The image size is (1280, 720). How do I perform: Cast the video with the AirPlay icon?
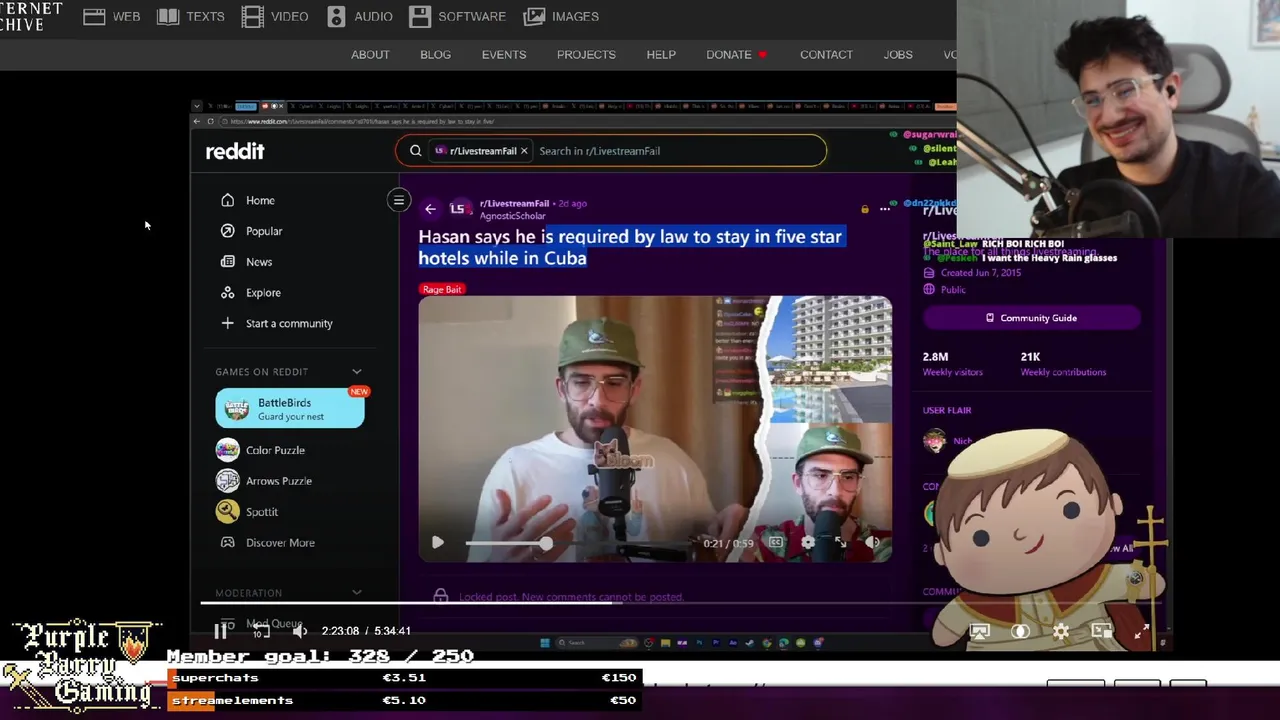(980, 631)
